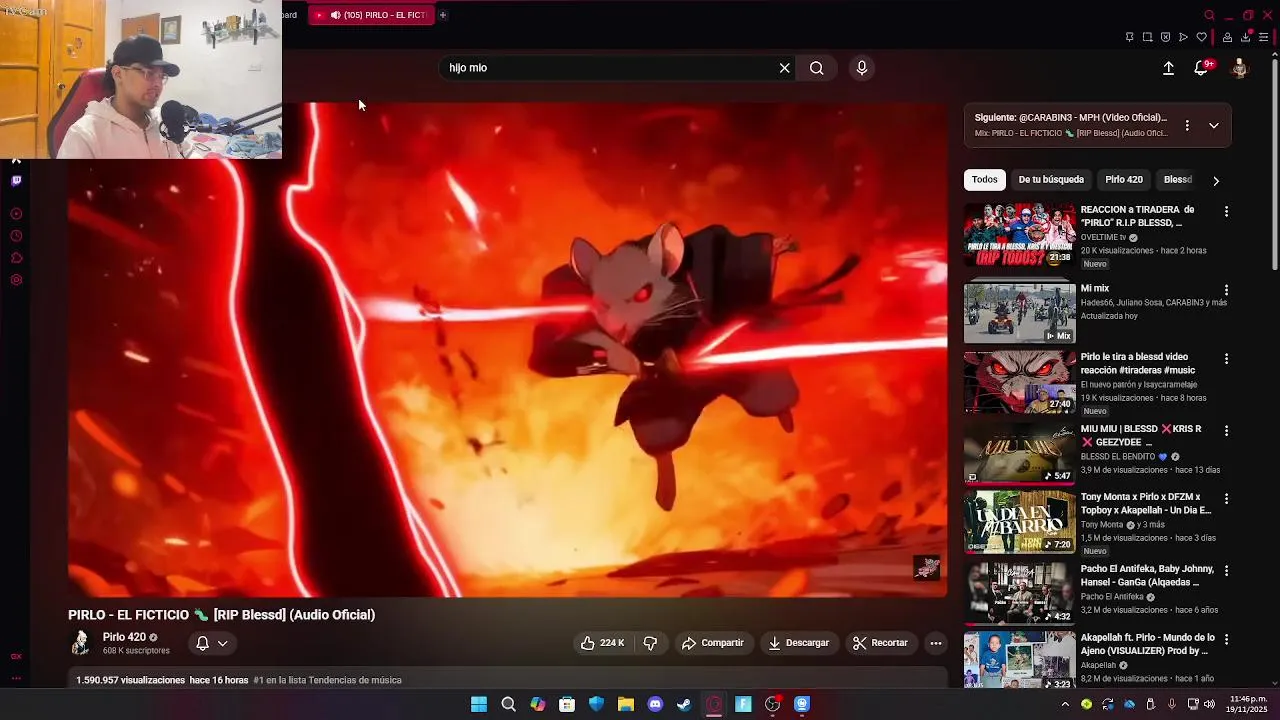
Task: Open browser tab search magnifier
Action: coord(1209,15)
